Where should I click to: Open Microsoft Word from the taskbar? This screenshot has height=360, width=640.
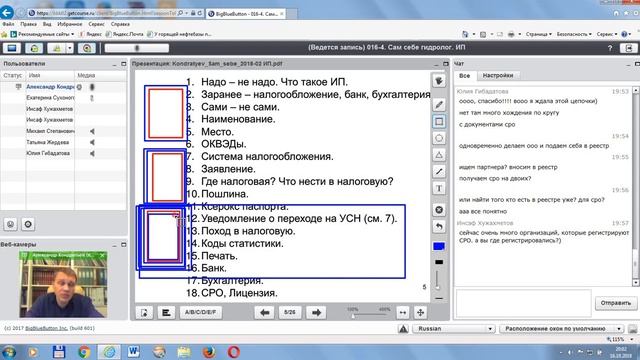[x=133, y=351]
